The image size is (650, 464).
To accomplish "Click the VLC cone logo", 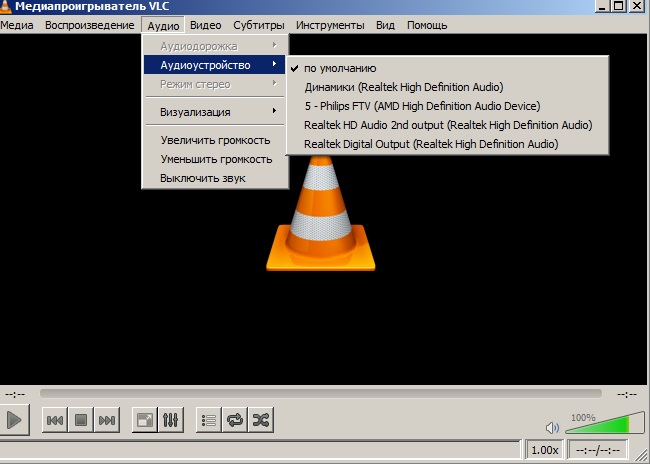I will [x=320, y=214].
